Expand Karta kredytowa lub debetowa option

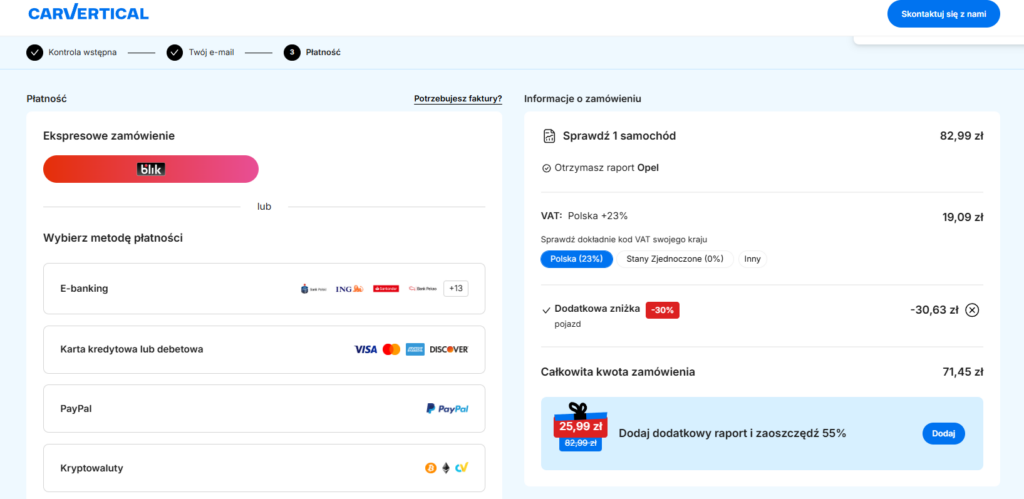pyautogui.click(x=131, y=350)
